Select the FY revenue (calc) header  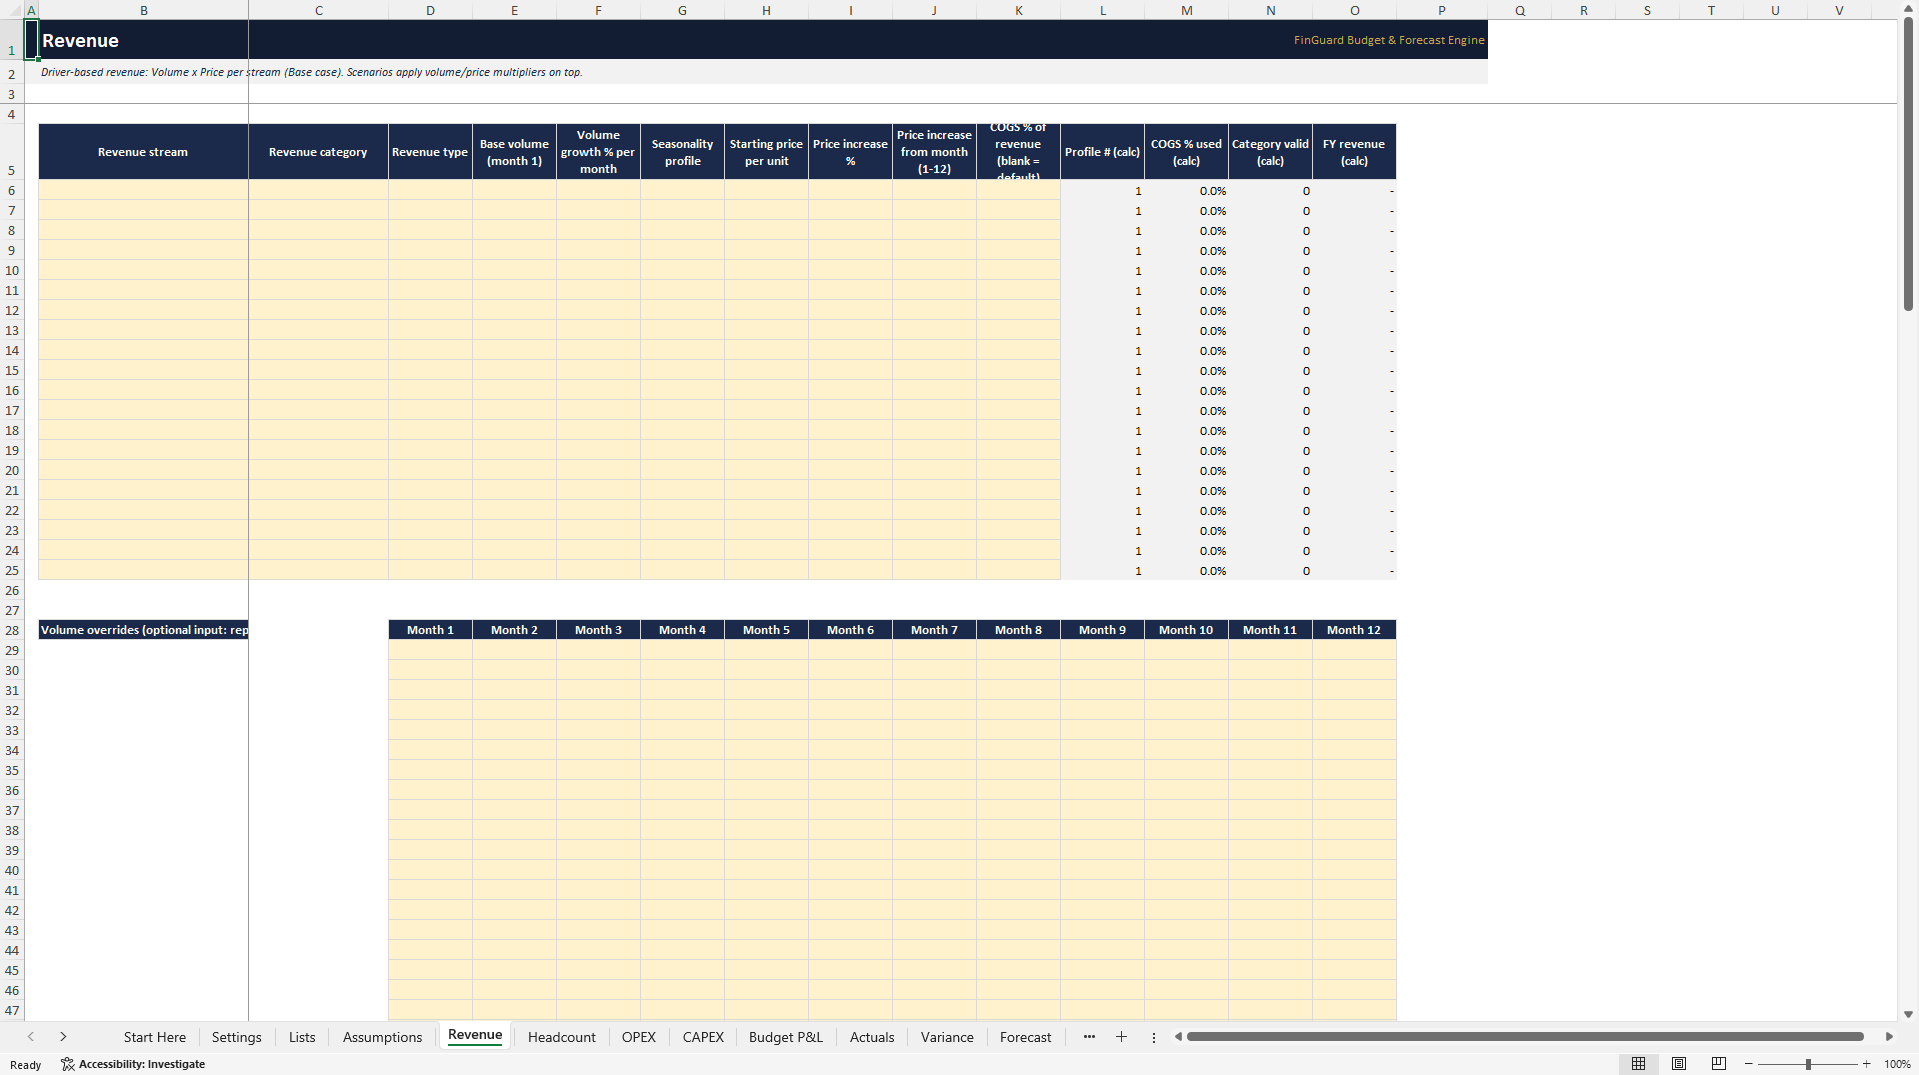(1354, 152)
